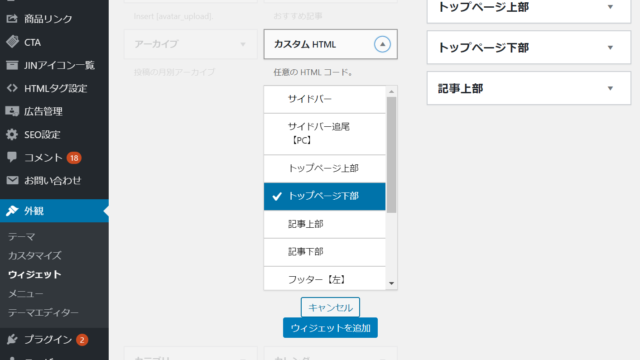This screenshot has width=640, height=360.
Task: Collapse the カスタム HTML widget arrow
Action: (x=382, y=44)
